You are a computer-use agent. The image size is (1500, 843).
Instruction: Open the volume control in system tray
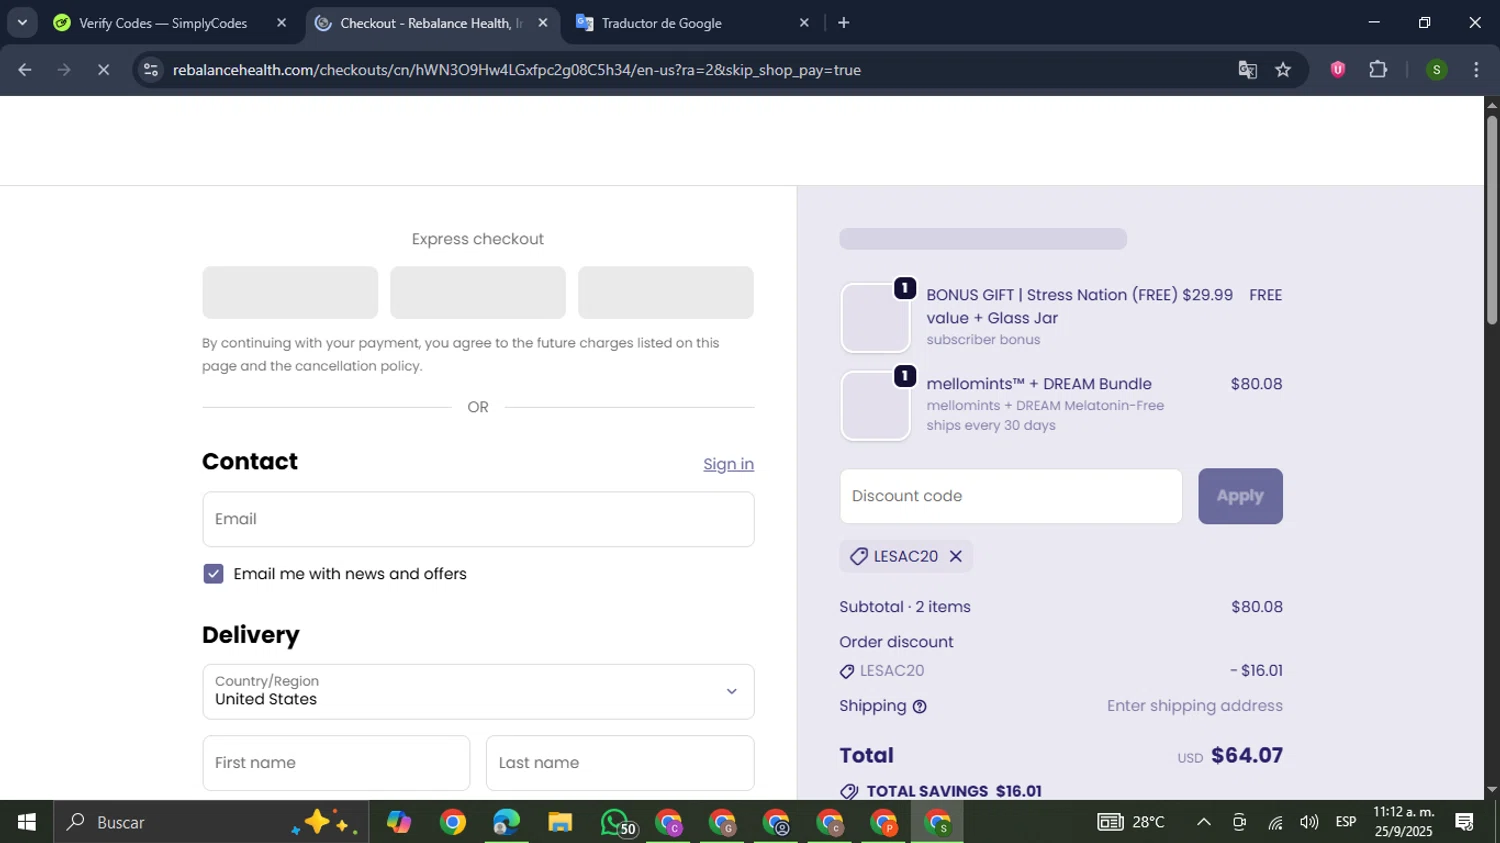(1309, 822)
